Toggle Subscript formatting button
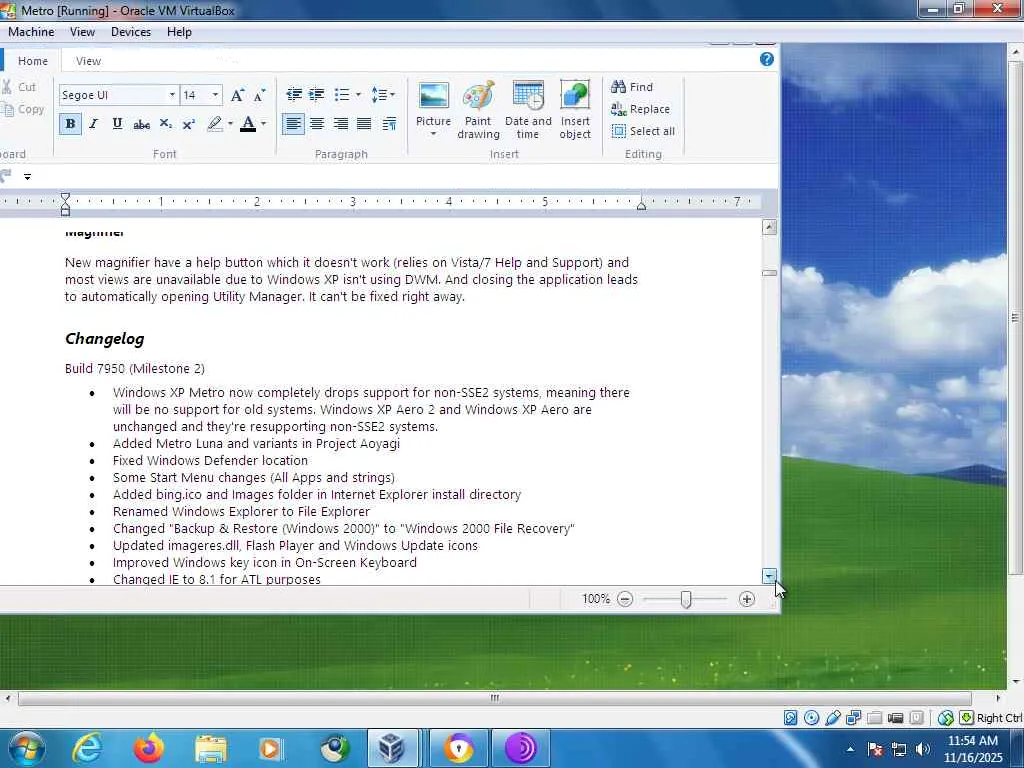The height and width of the screenshot is (768, 1024). [166, 124]
